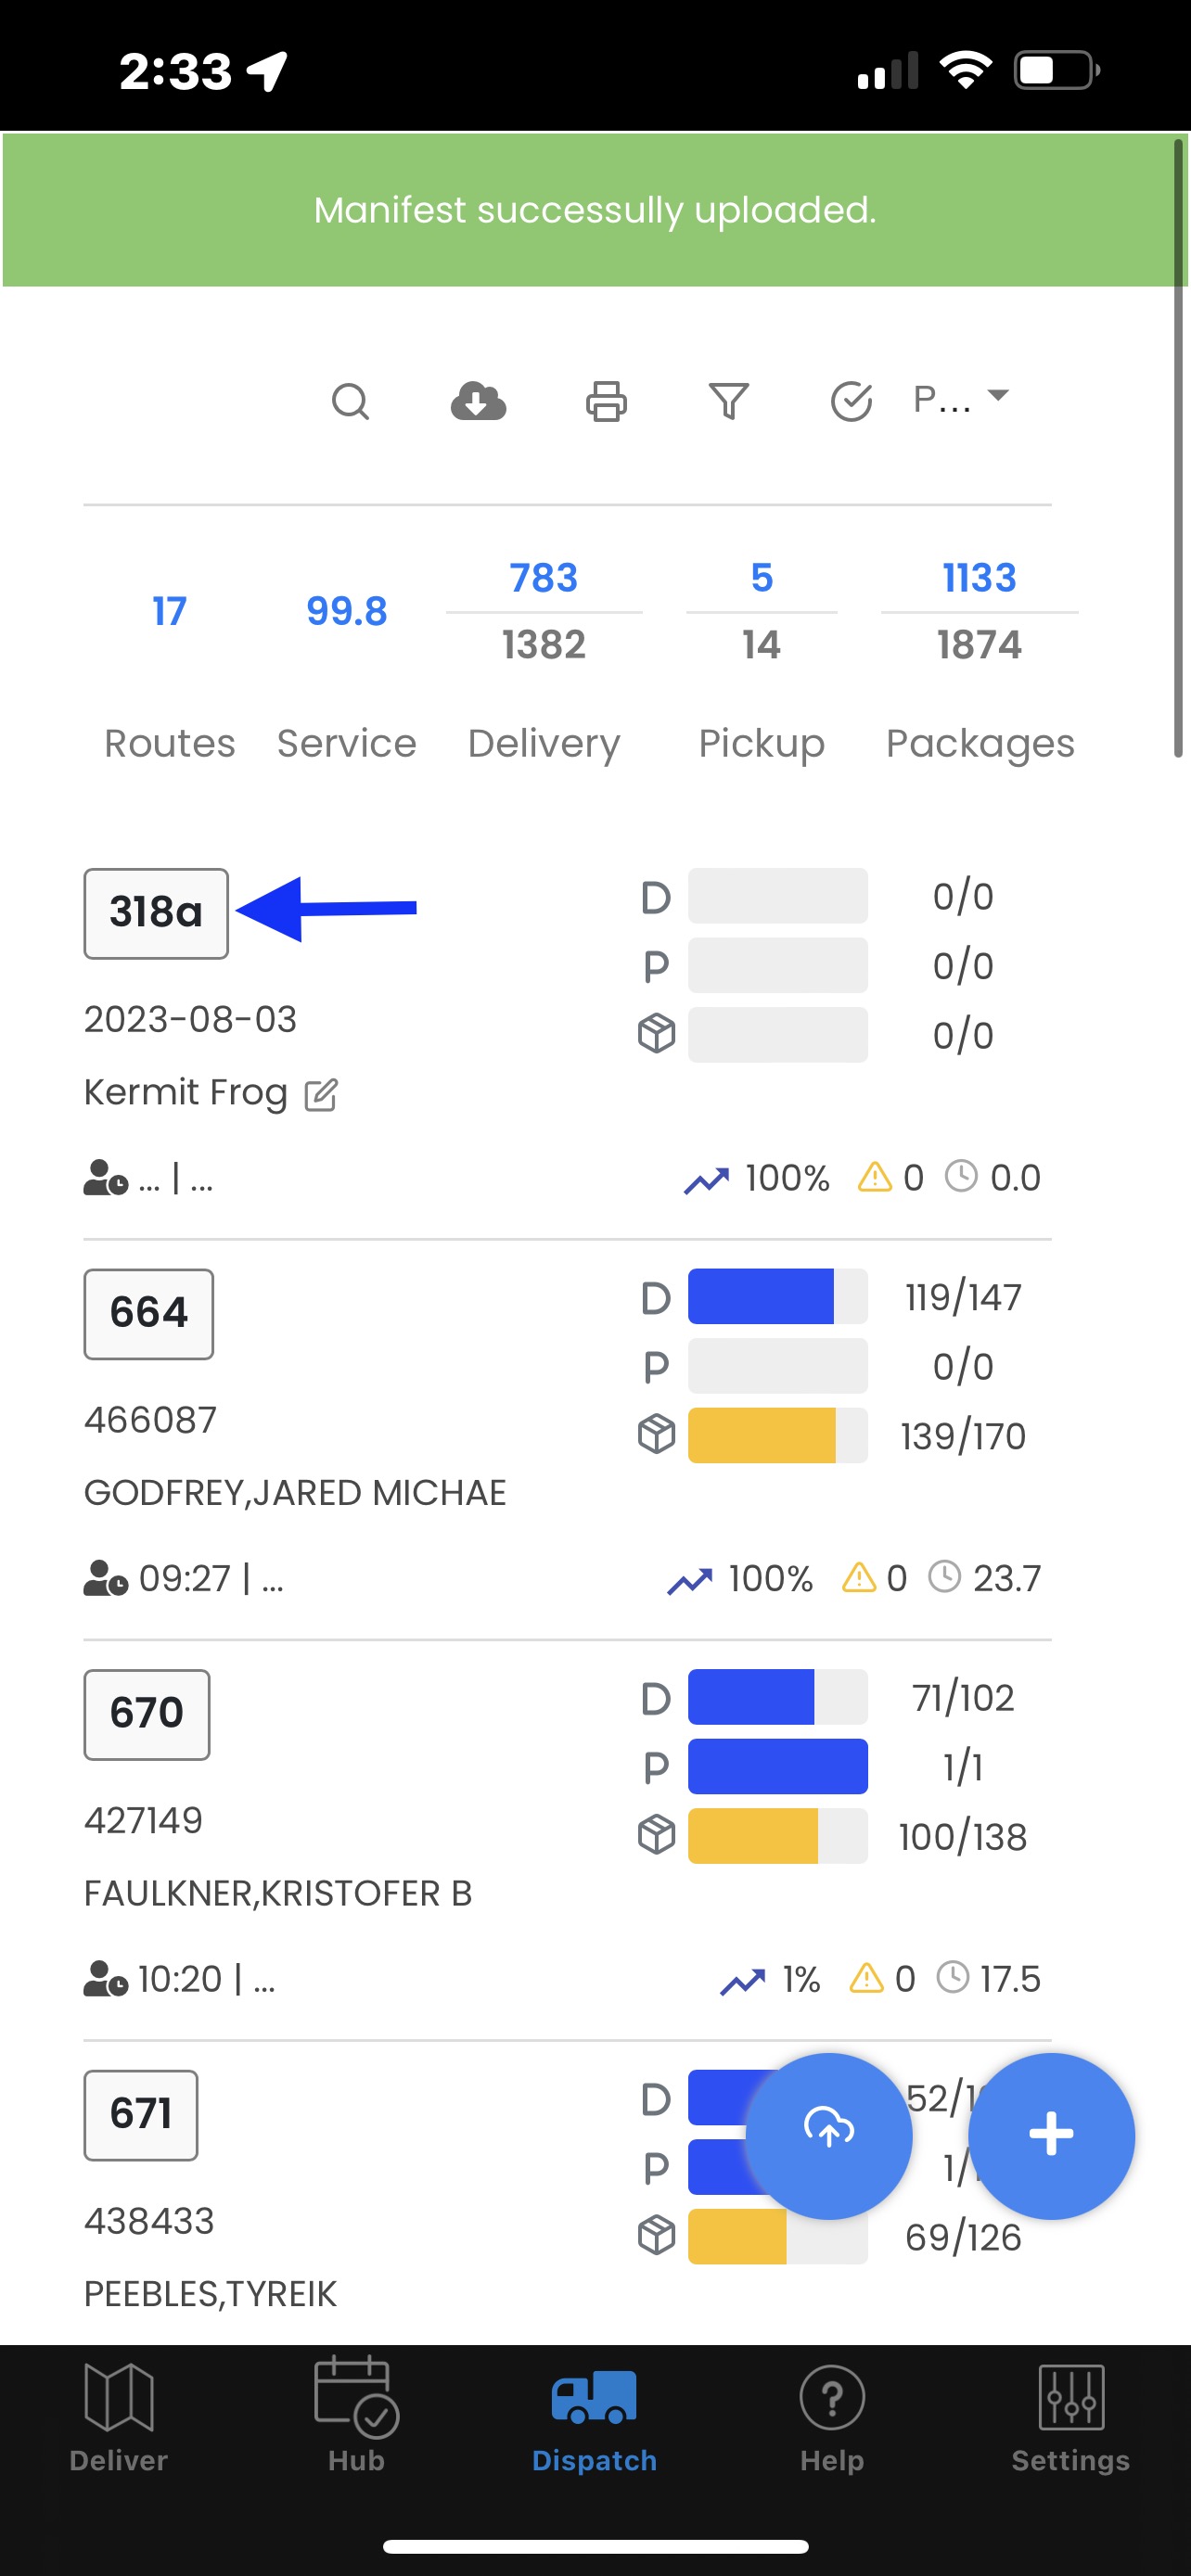Open route 664 badge
Image resolution: width=1191 pixels, height=2576 pixels.
(x=149, y=1313)
